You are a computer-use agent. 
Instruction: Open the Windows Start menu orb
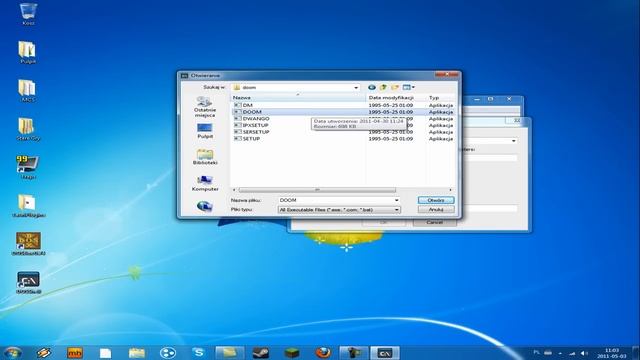pos(13,353)
